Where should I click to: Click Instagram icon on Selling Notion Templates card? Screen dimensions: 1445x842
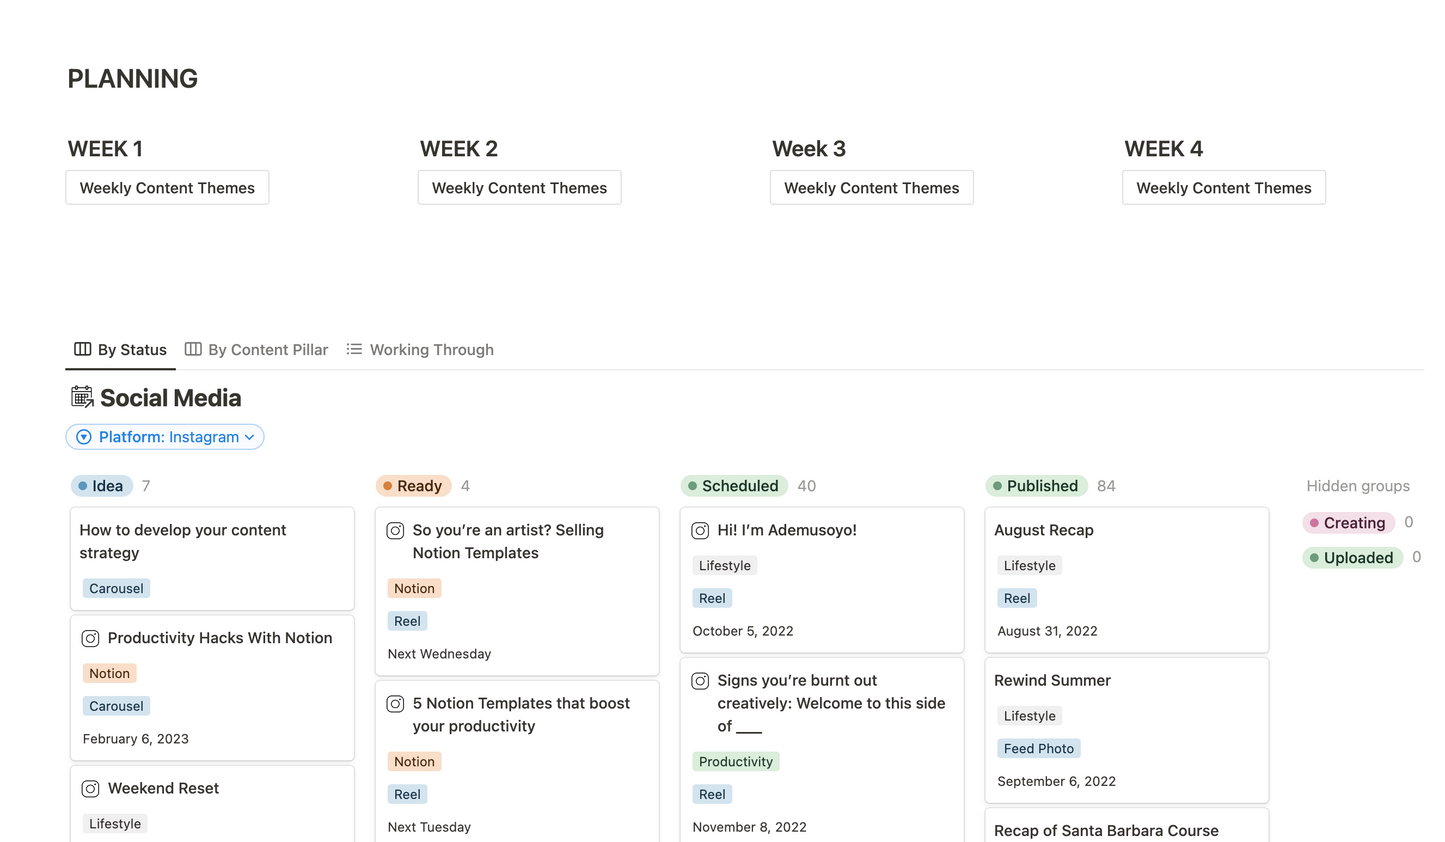[x=395, y=530]
